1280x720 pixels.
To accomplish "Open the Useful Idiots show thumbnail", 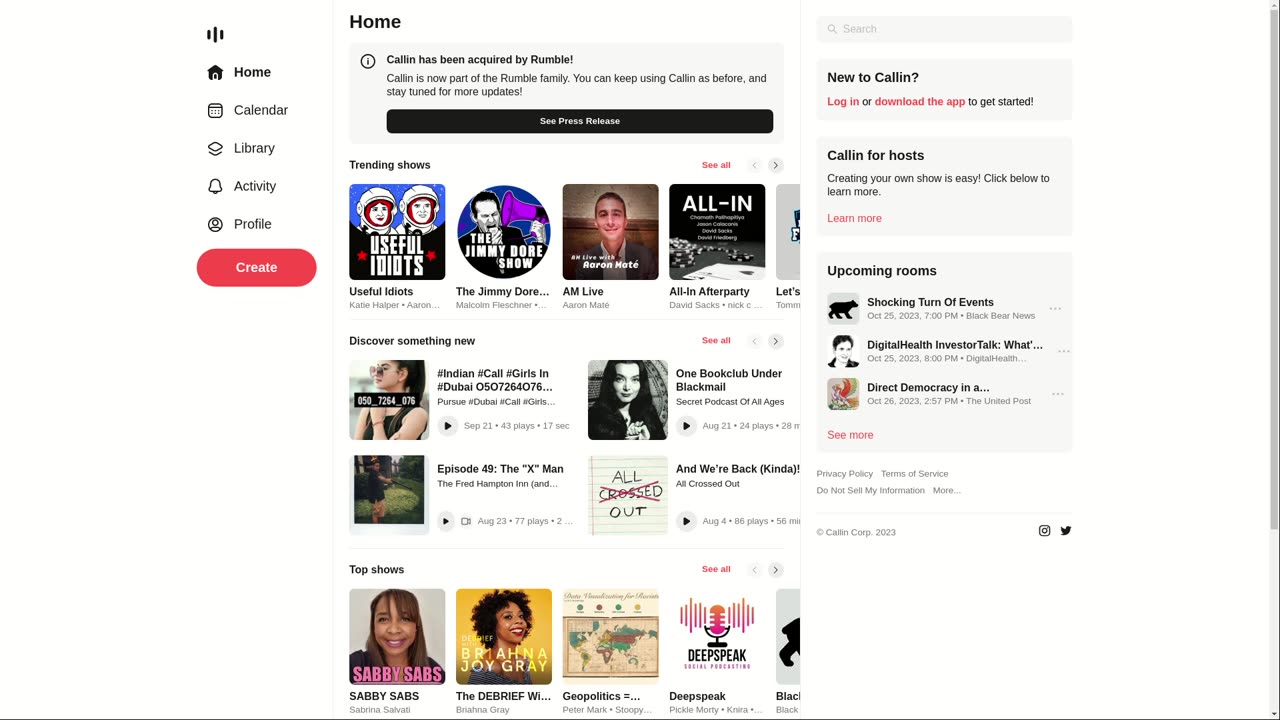I will (x=397, y=232).
